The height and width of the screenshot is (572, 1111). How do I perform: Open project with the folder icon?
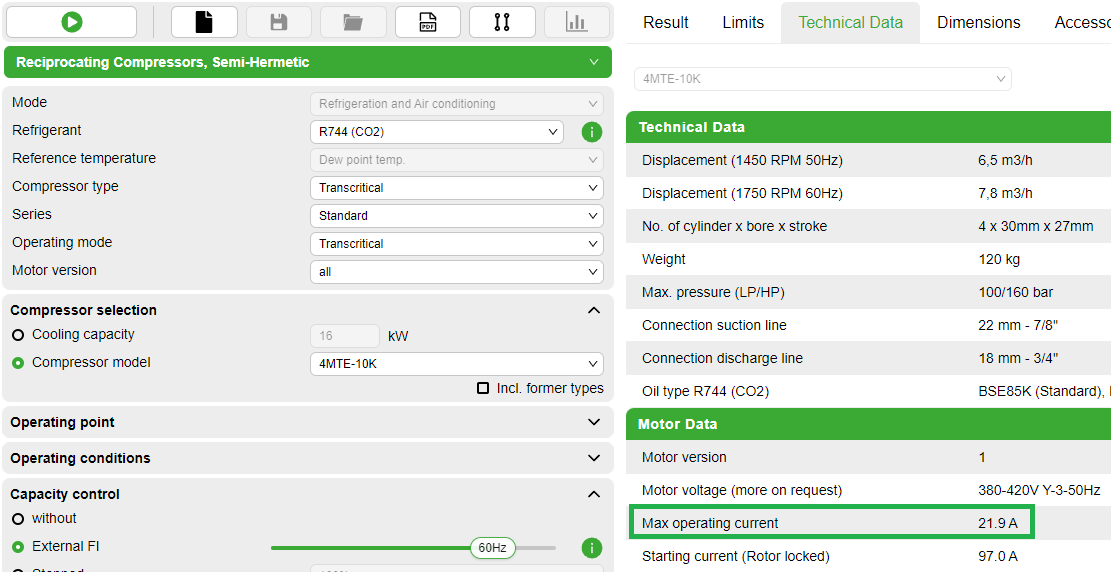(x=353, y=22)
